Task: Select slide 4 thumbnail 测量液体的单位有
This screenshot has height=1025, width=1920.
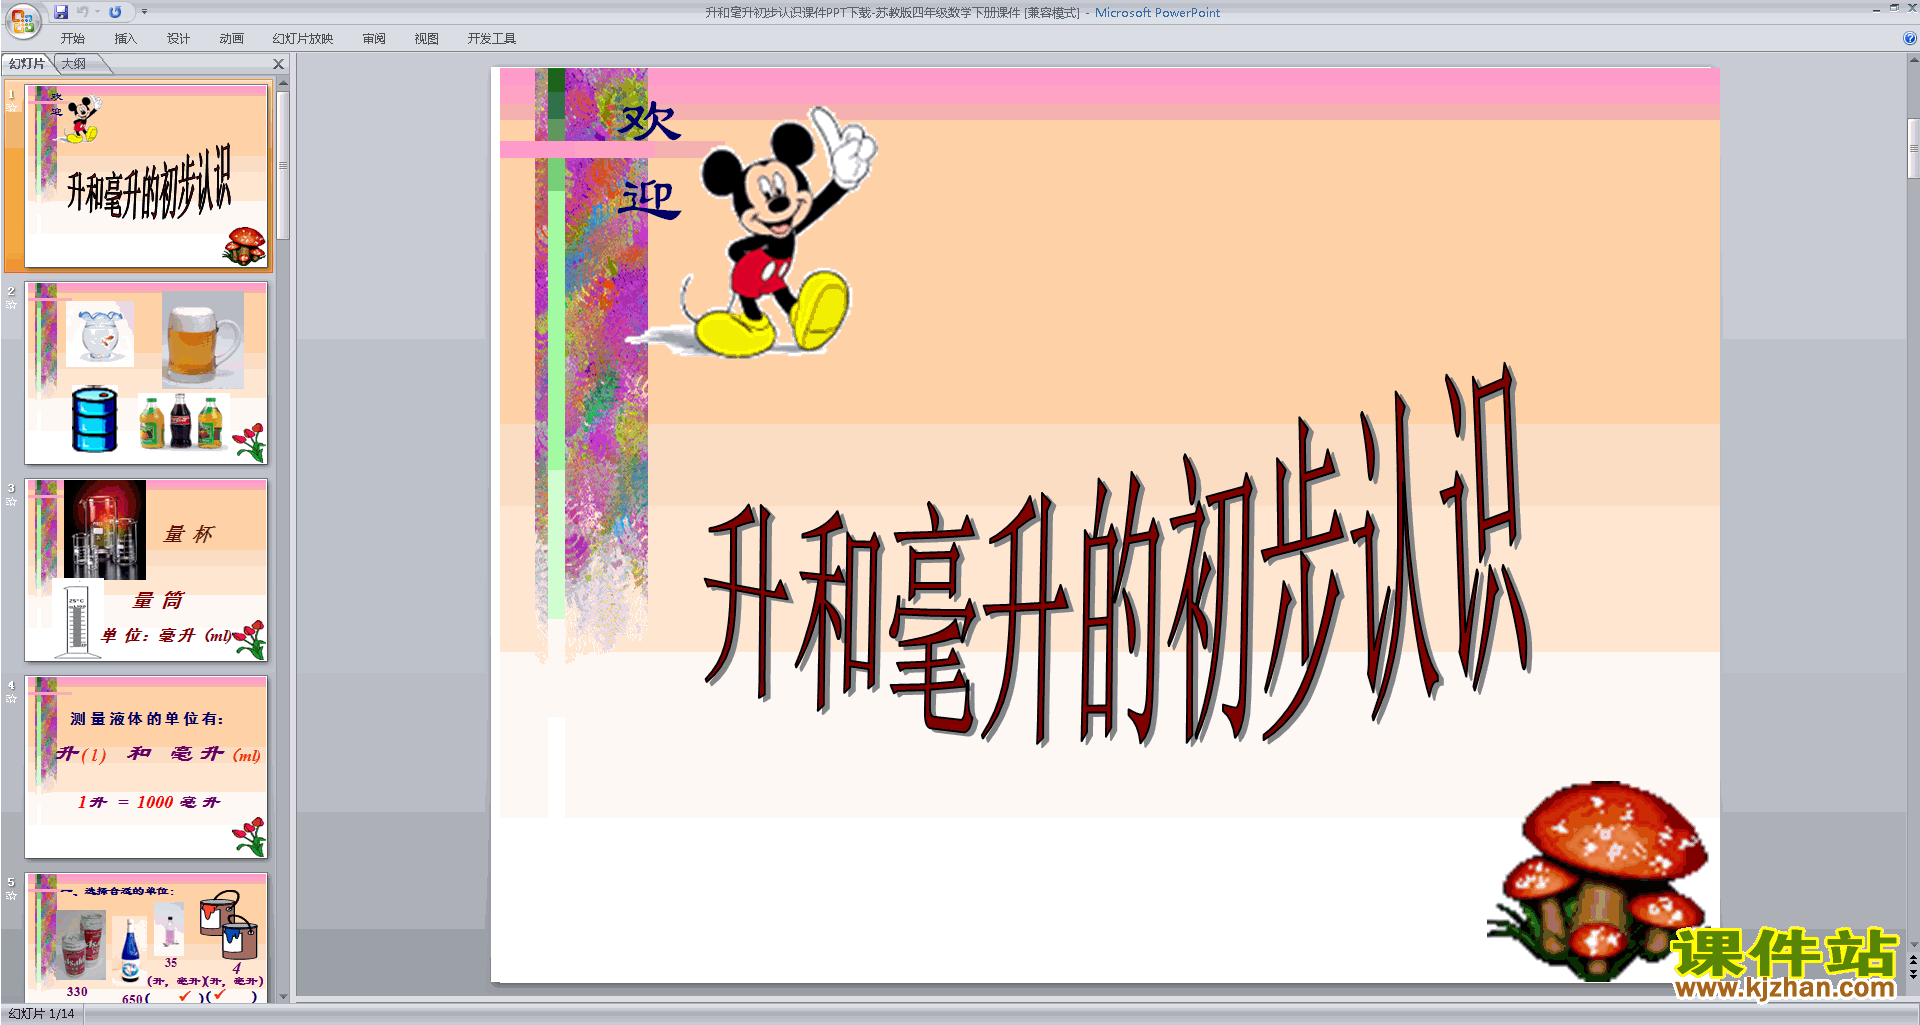Action: 147,767
